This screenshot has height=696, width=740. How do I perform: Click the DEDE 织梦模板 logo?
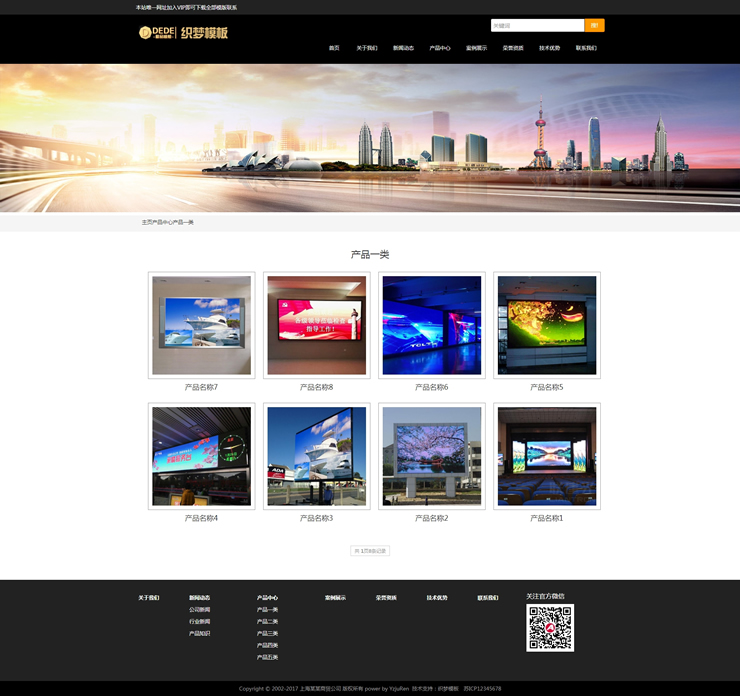(184, 32)
